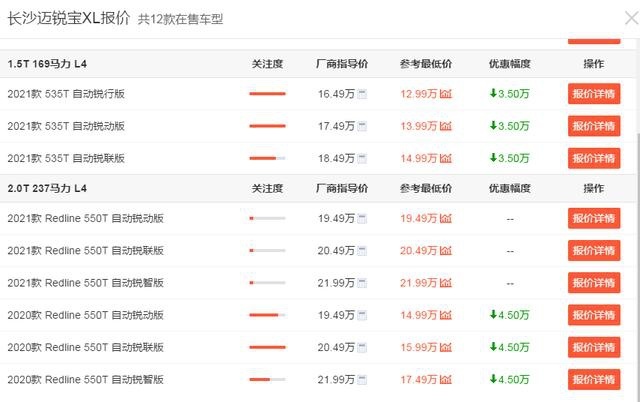
Task: View price trend chart icon beside 13.99万
Action: tap(446, 126)
